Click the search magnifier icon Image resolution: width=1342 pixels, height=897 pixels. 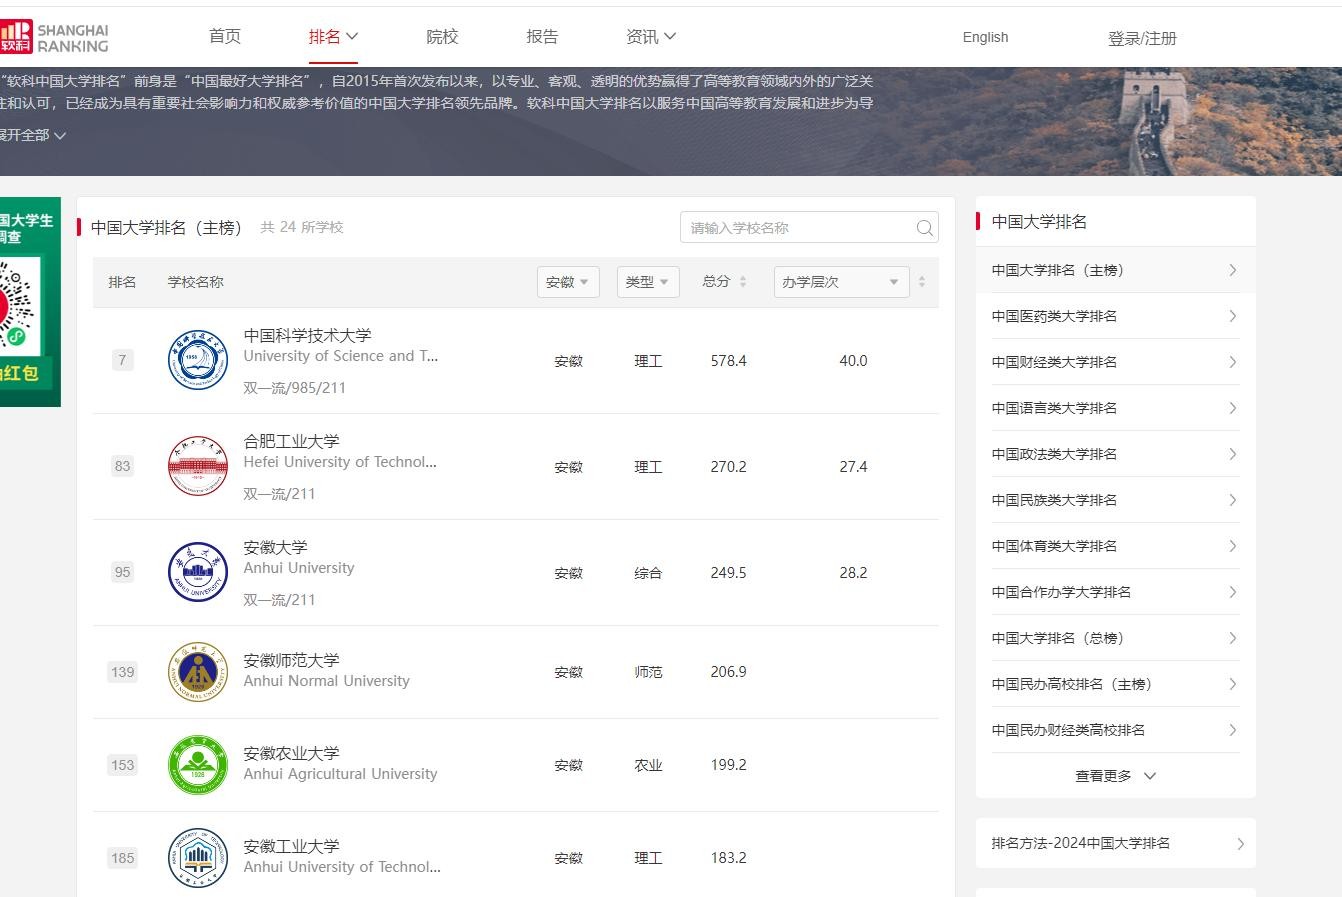point(925,228)
